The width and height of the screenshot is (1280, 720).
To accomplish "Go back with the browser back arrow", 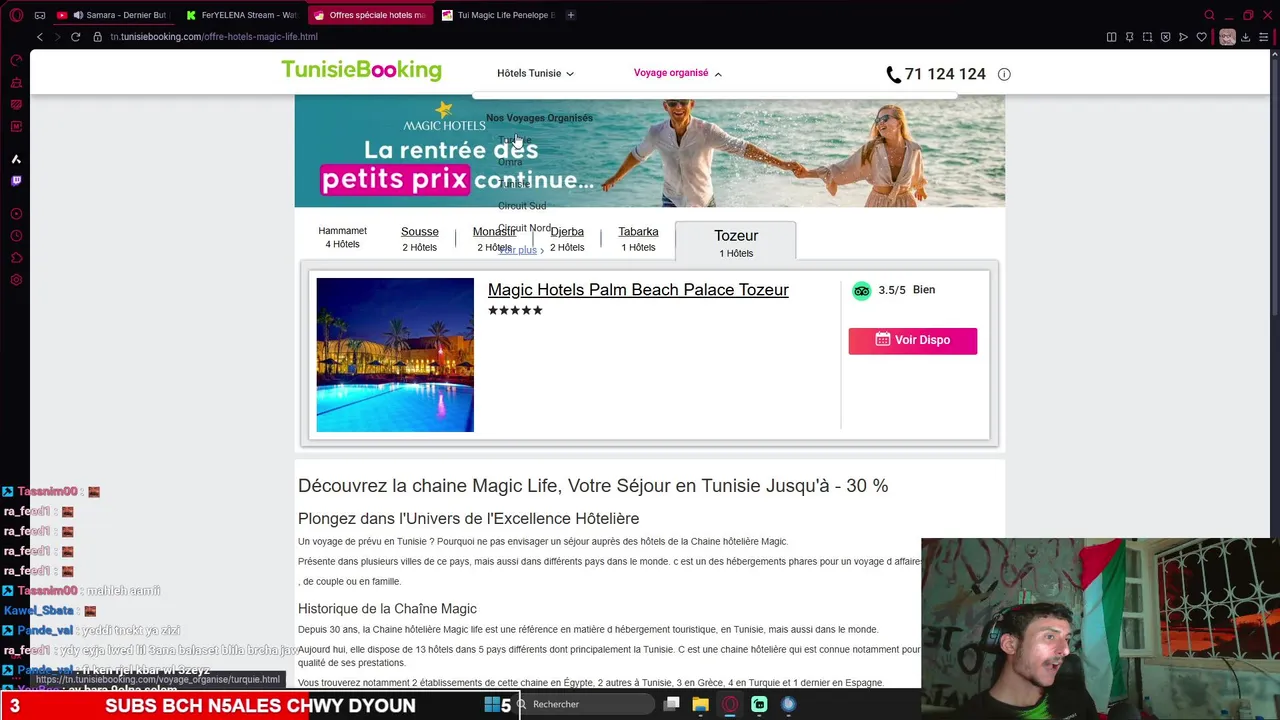I will point(40,37).
